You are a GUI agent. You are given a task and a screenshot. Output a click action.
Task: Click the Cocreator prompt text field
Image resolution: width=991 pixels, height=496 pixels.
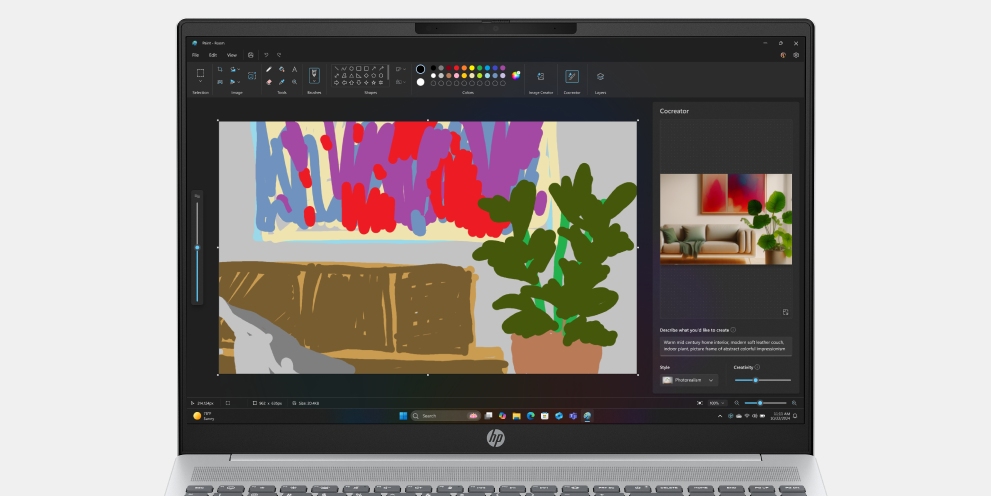tap(726, 346)
